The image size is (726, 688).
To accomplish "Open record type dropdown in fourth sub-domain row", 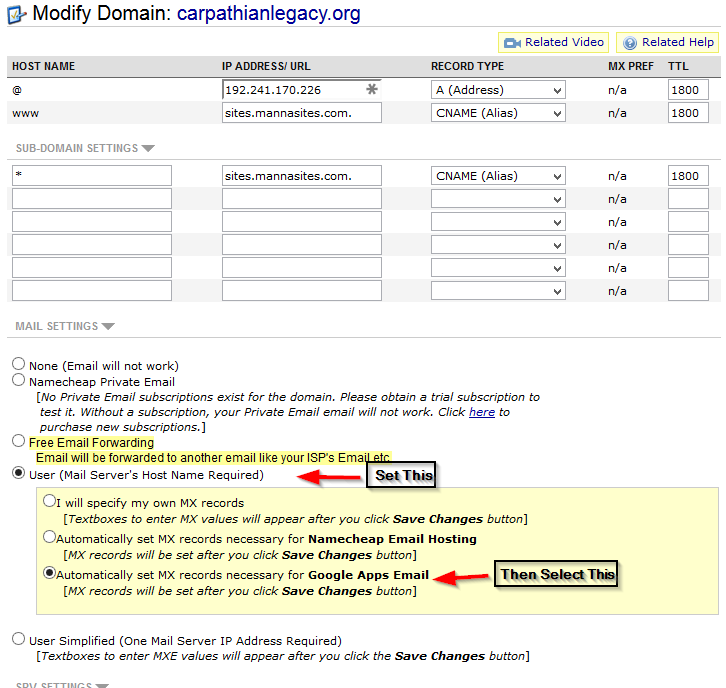I will [498, 245].
